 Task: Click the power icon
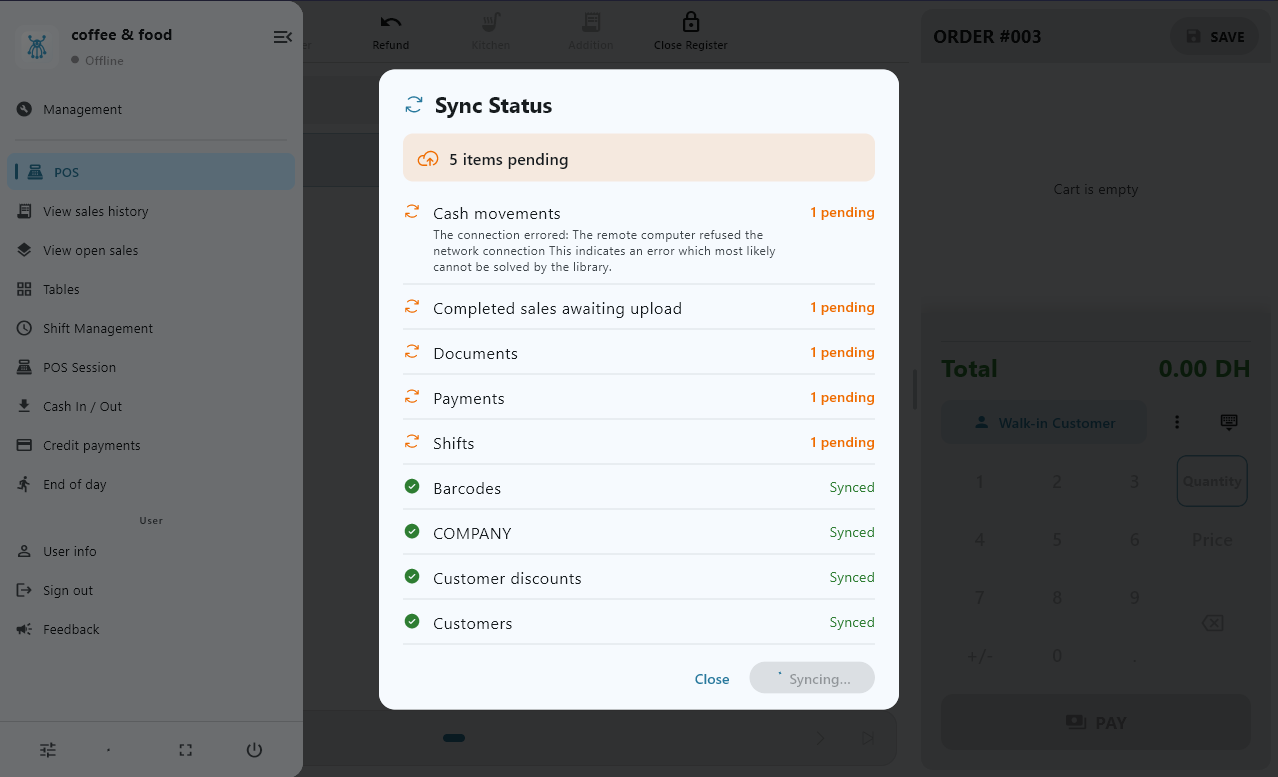254,750
